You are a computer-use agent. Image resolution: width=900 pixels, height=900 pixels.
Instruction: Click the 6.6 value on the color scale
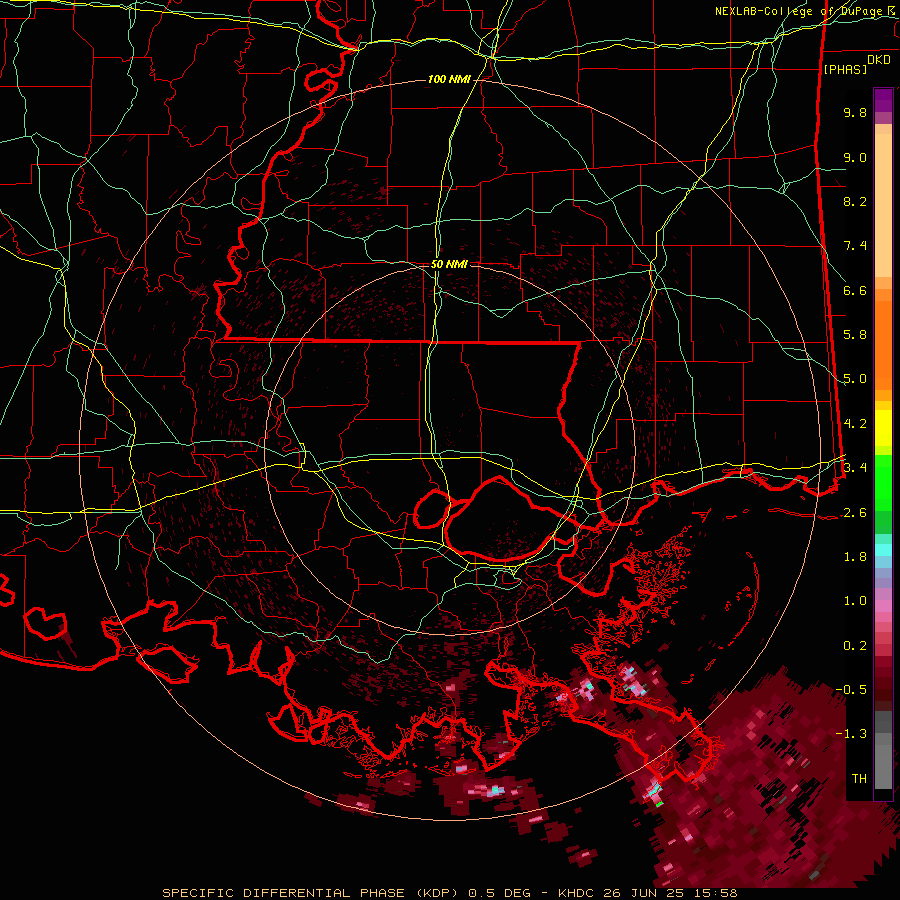click(855, 290)
